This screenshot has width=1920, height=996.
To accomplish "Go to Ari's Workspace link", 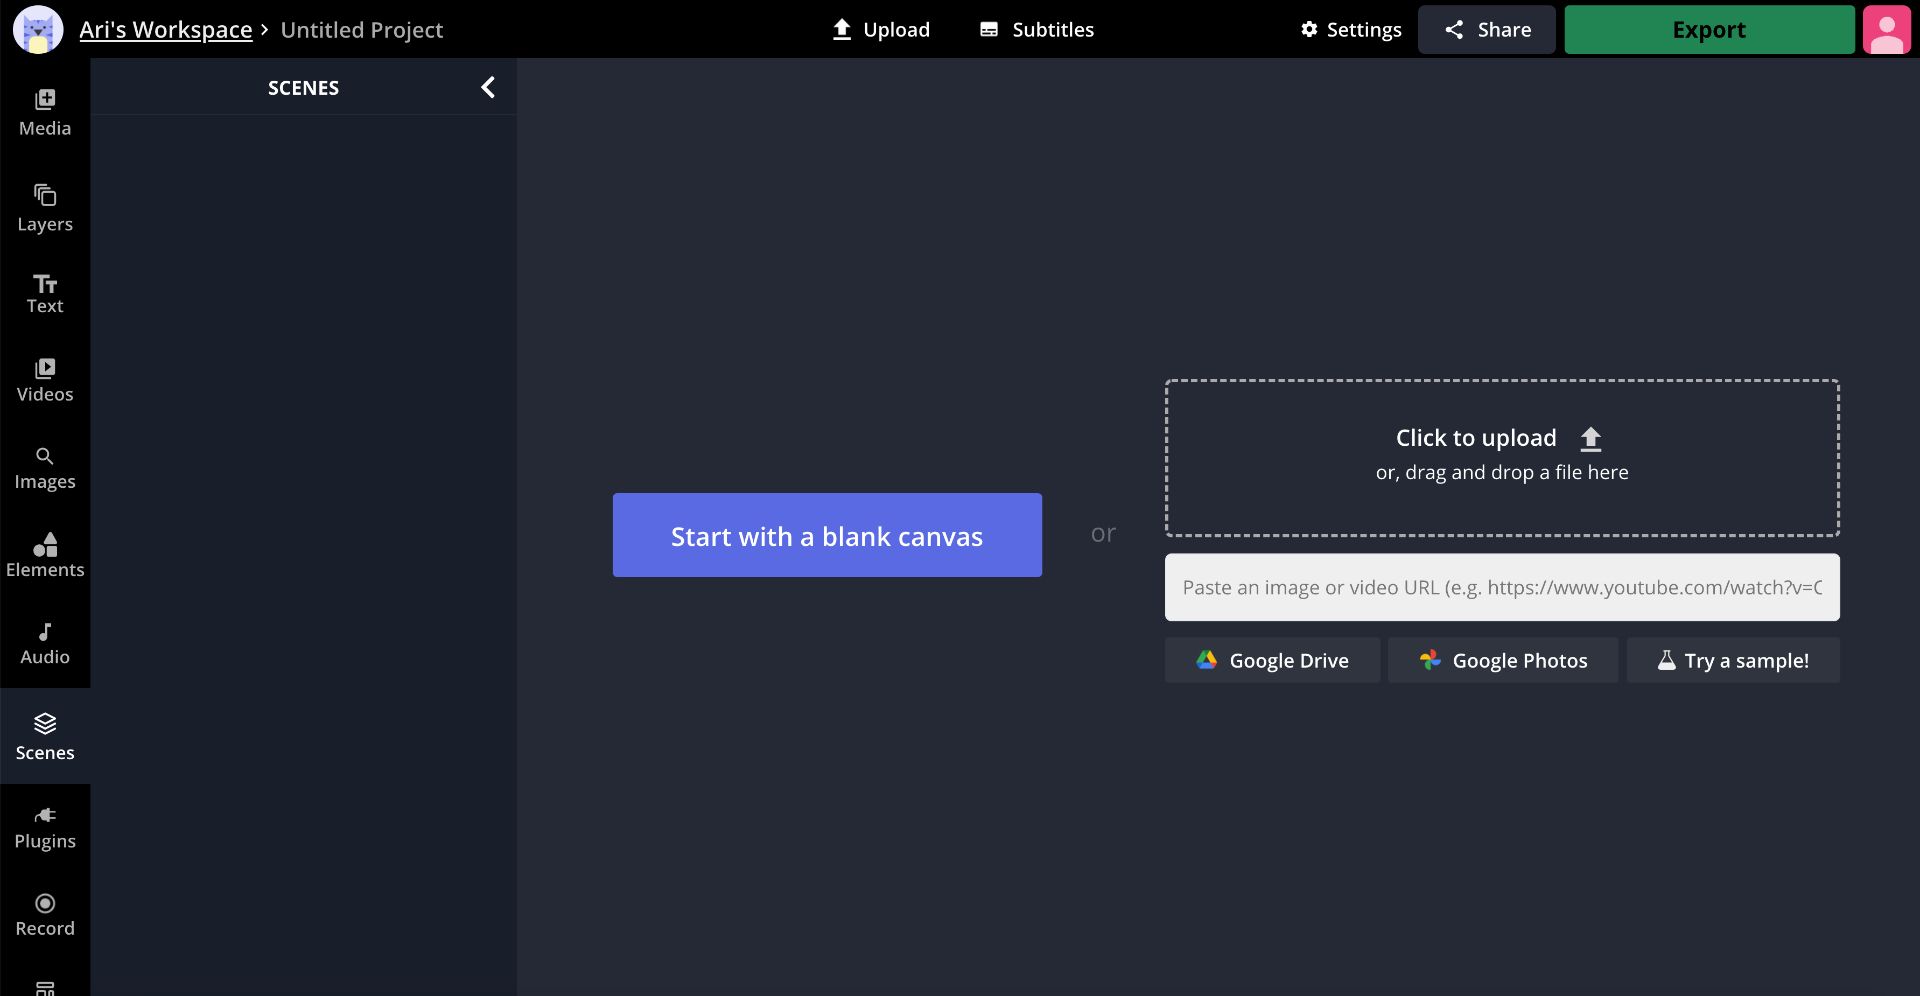I will click(166, 30).
